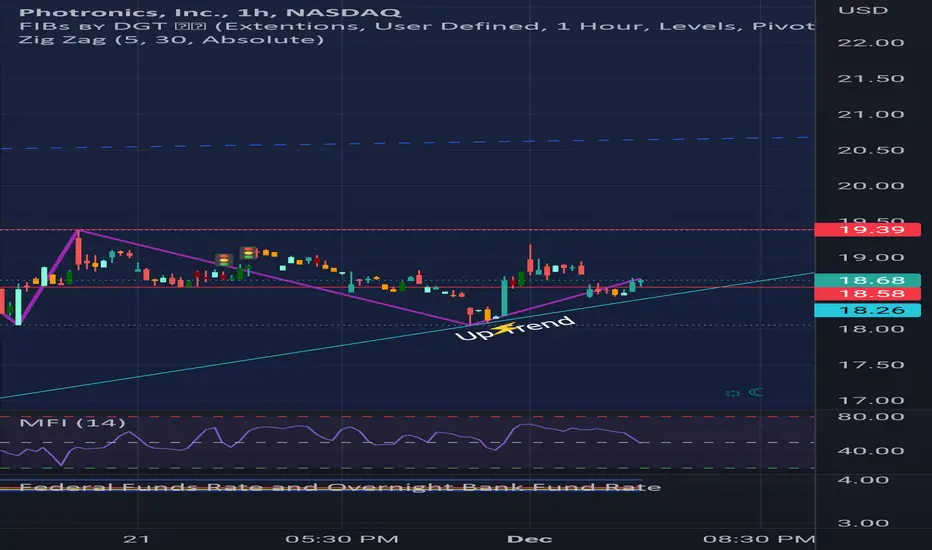The height and width of the screenshot is (550, 932).
Task: Open the FIBs by DGT indicator legend
Action: tap(416, 26)
